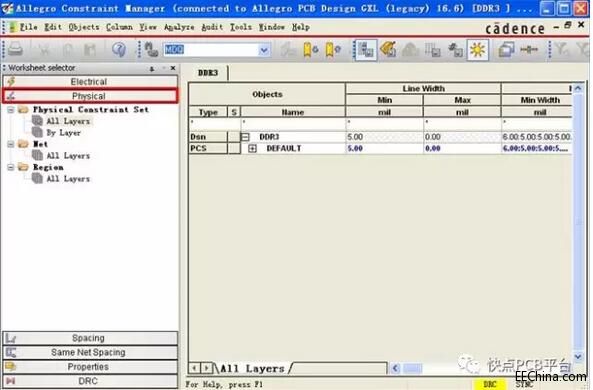Viewport: 593px width, 390px height.
Task: Collapse the Physical Constraint Set folder
Action: pos(11,110)
